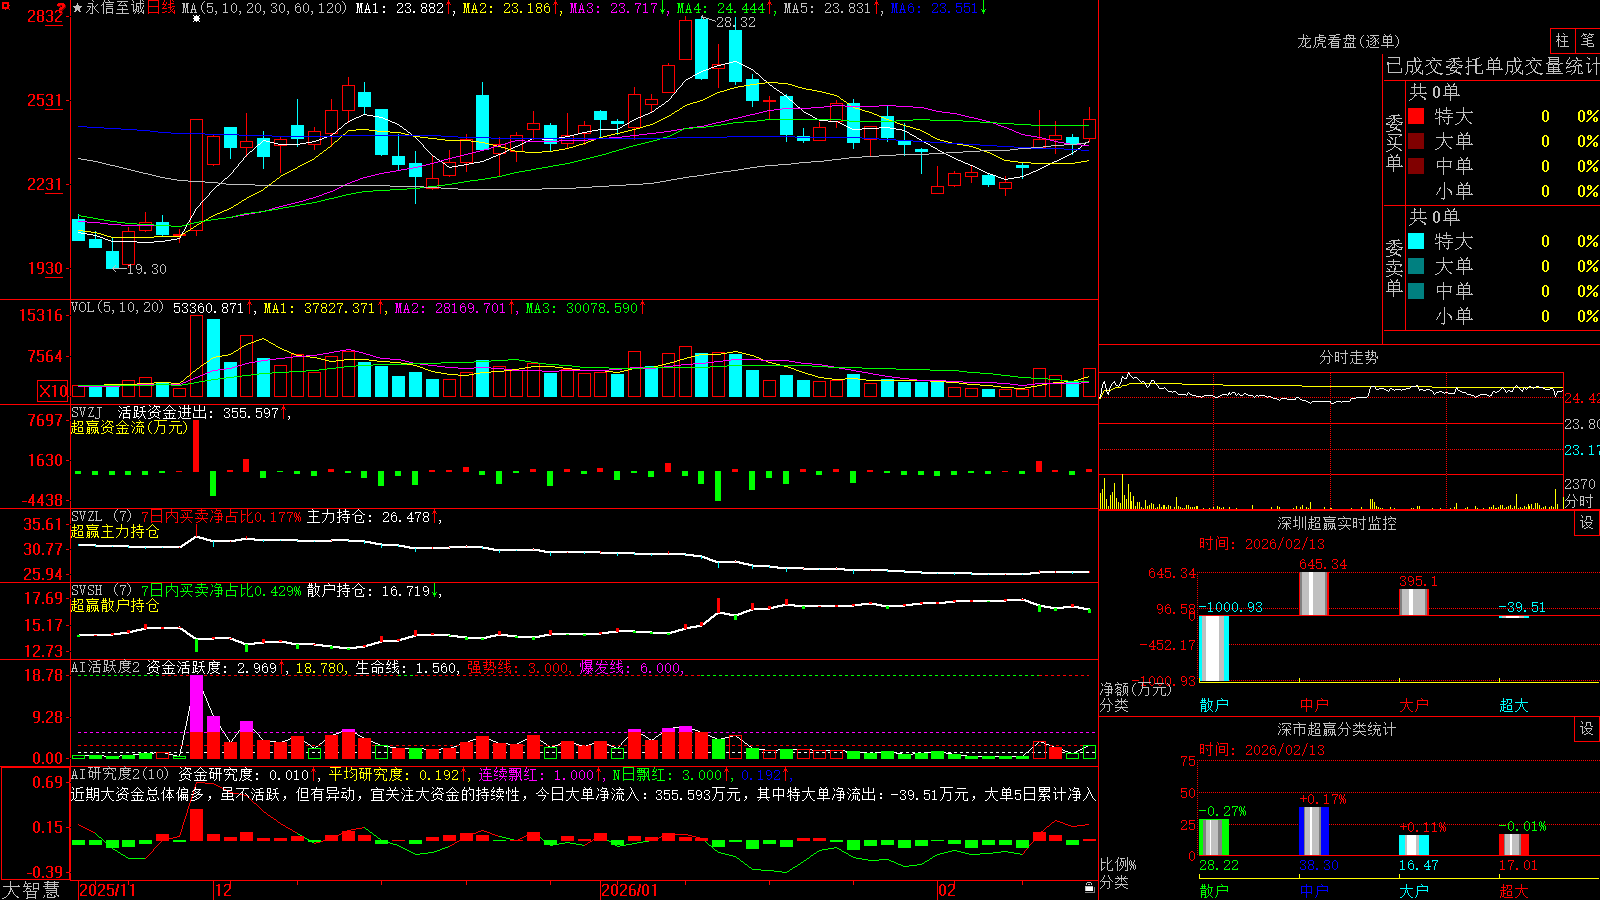
Task: Open VOL(5,10,20) indicator parameters
Action: pos(117,307)
